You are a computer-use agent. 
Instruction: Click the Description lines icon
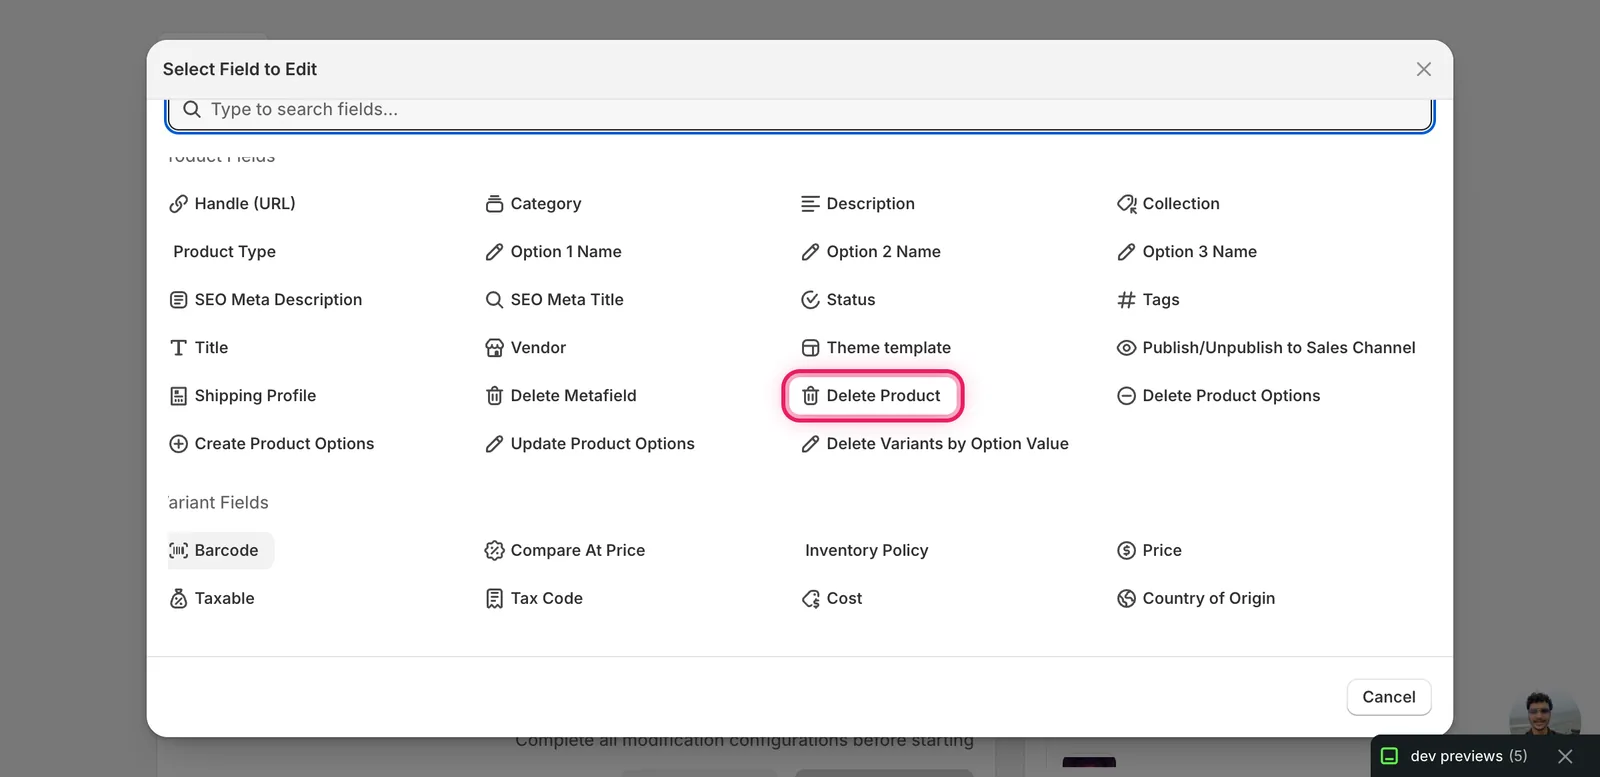coord(810,204)
